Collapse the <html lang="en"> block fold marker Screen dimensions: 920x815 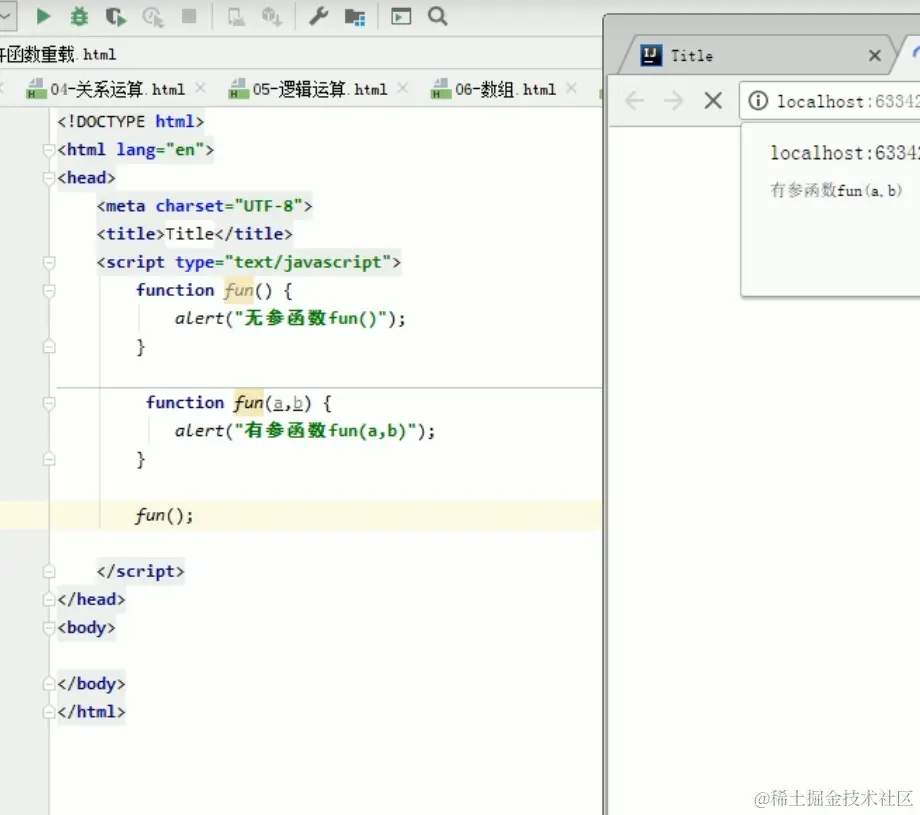(x=49, y=150)
